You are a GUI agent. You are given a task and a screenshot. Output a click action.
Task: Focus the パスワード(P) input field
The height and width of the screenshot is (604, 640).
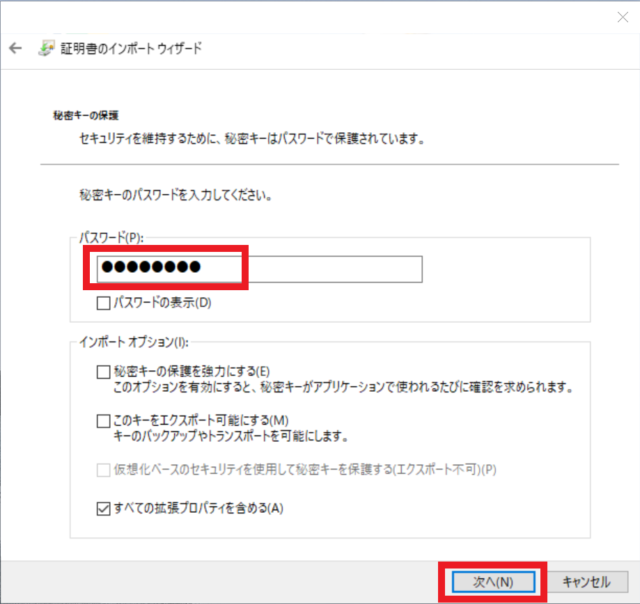pos(260,269)
